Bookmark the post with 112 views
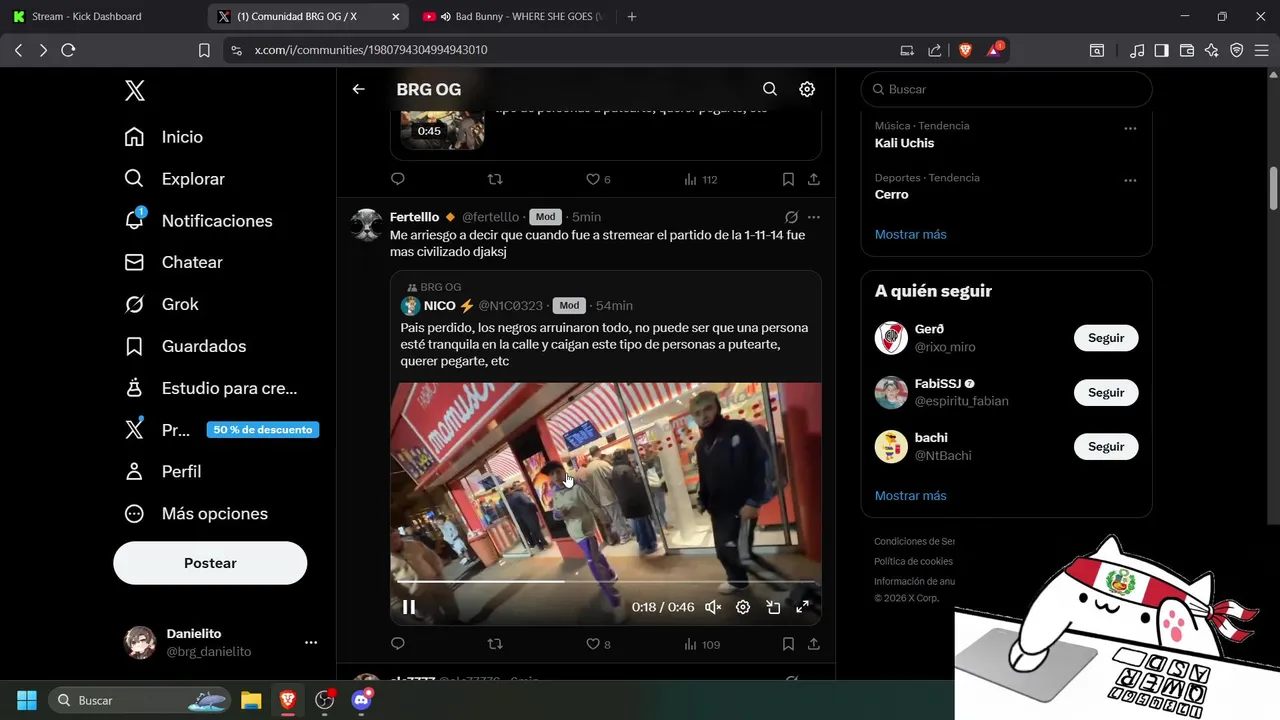Screen dimensions: 1280x720 click(788, 179)
